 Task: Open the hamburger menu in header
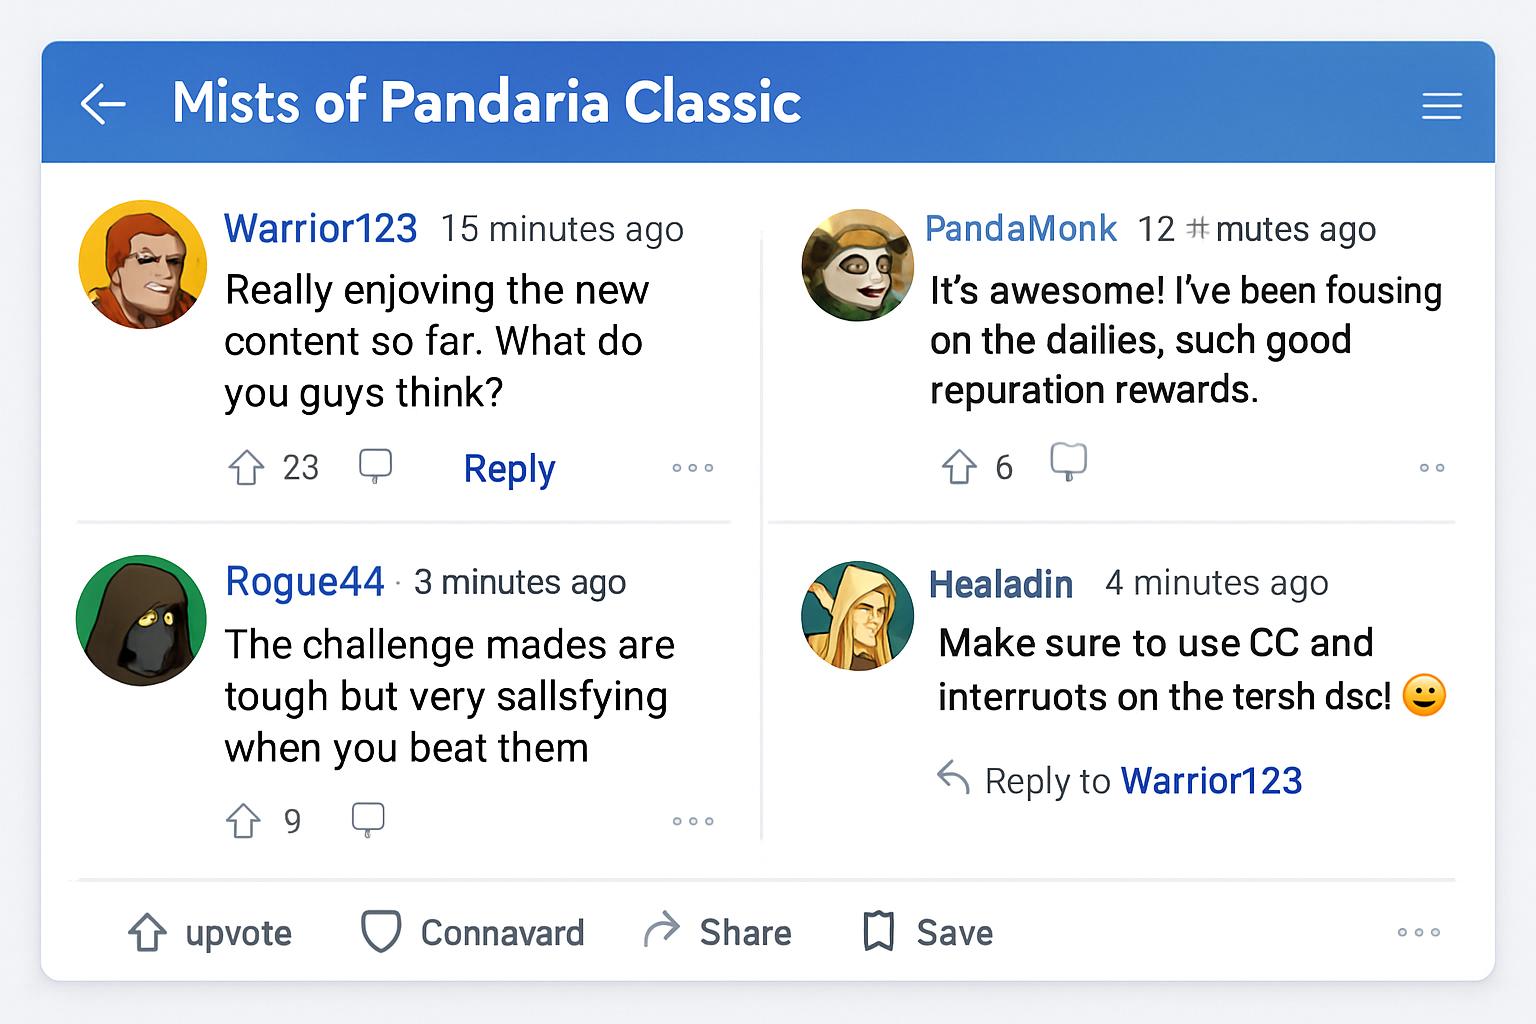tap(1441, 106)
